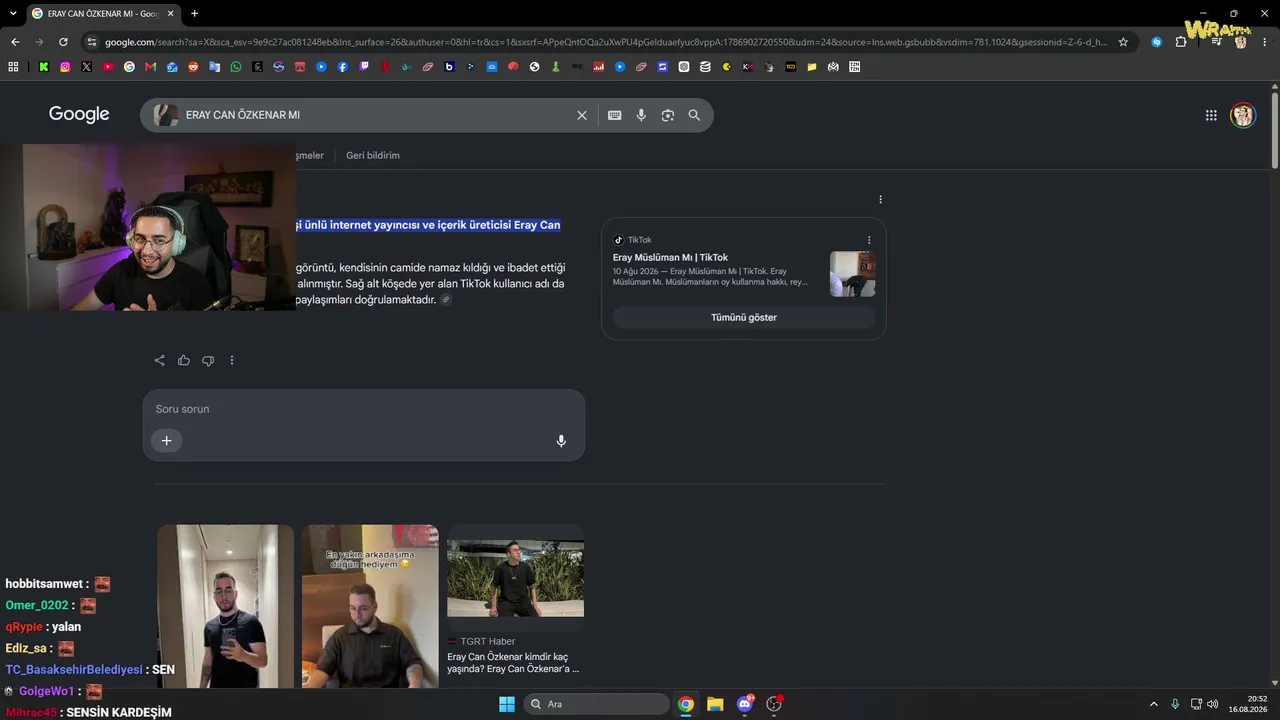Give a thumbs down to the answer
The height and width of the screenshot is (720, 1280).
coord(208,360)
